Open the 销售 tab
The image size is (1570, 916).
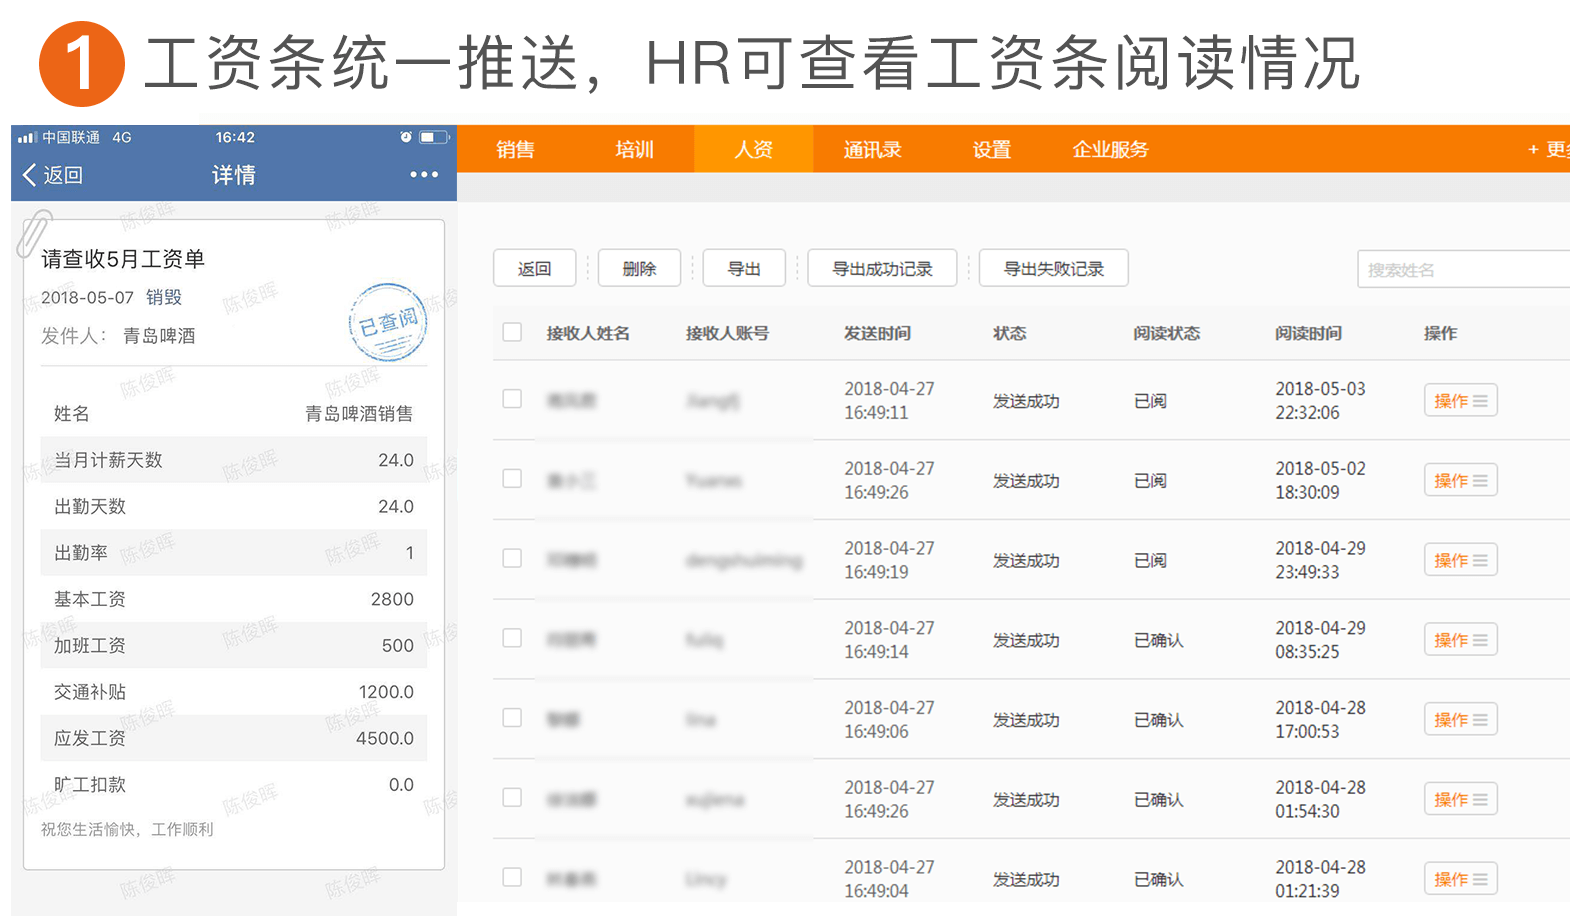[x=516, y=149]
